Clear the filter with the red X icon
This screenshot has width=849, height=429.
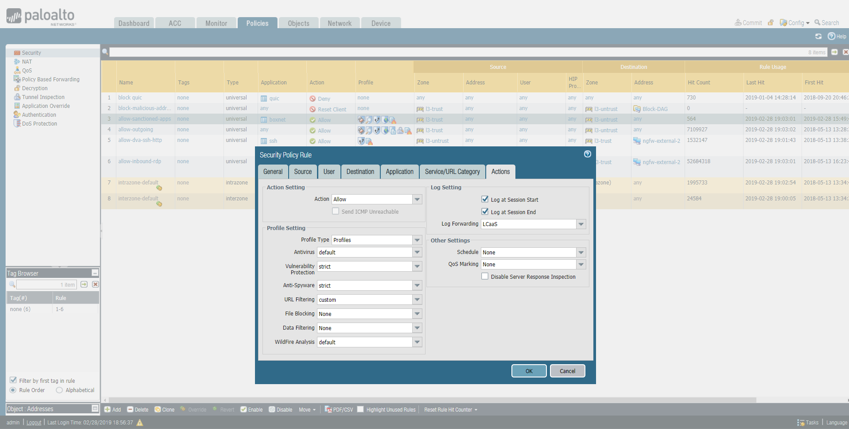pyautogui.click(x=845, y=52)
